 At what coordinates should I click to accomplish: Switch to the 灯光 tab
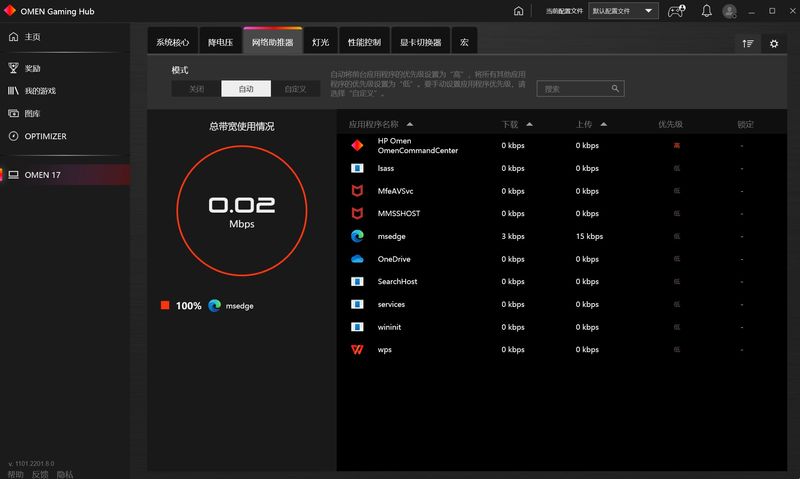(320, 43)
